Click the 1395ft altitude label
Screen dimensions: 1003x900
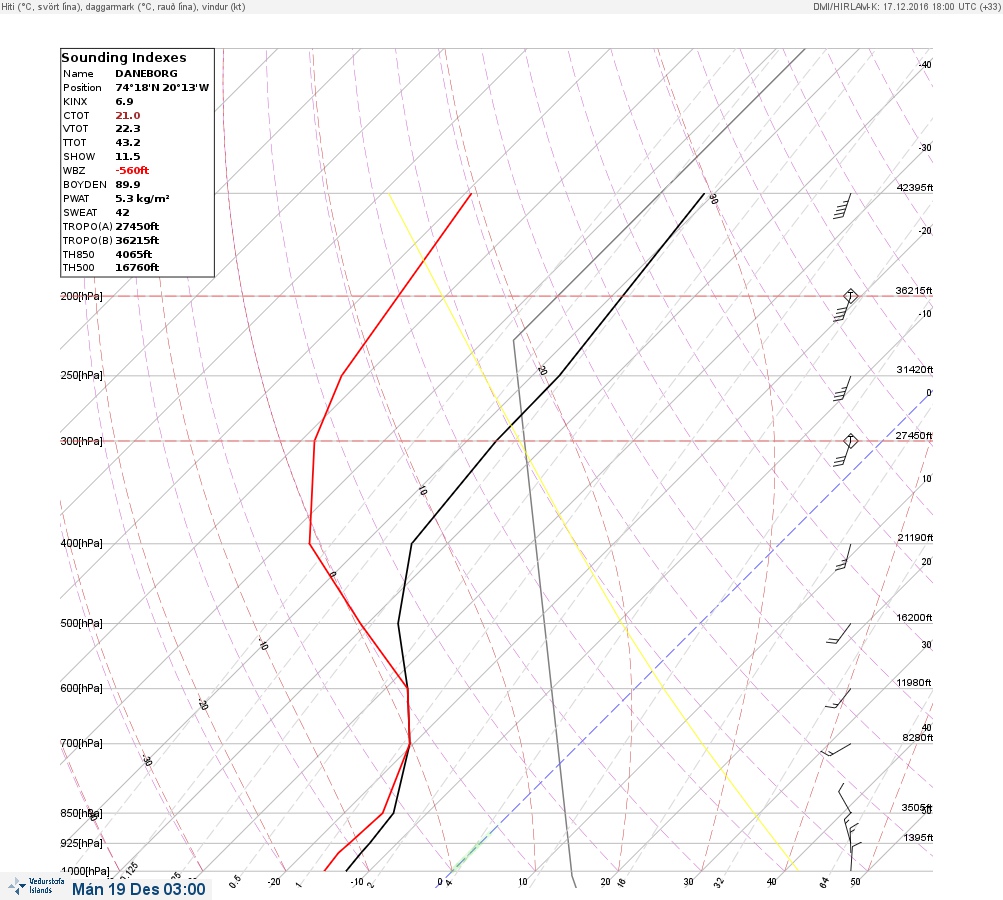[919, 838]
